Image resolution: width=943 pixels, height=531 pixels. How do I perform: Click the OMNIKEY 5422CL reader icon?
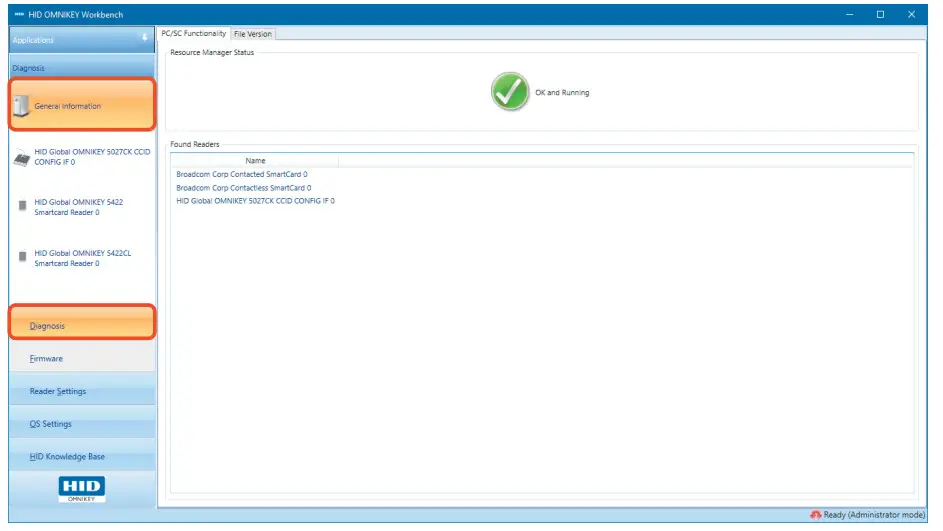point(22,257)
